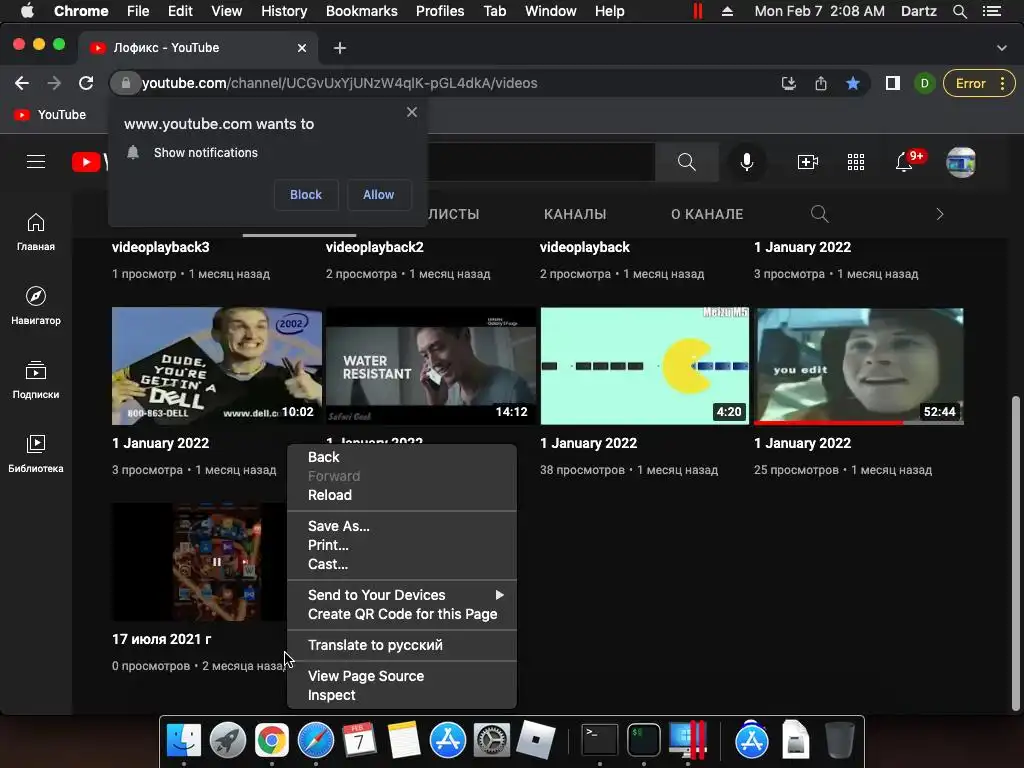Open the YouTube hamburger guide menu

pos(36,161)
